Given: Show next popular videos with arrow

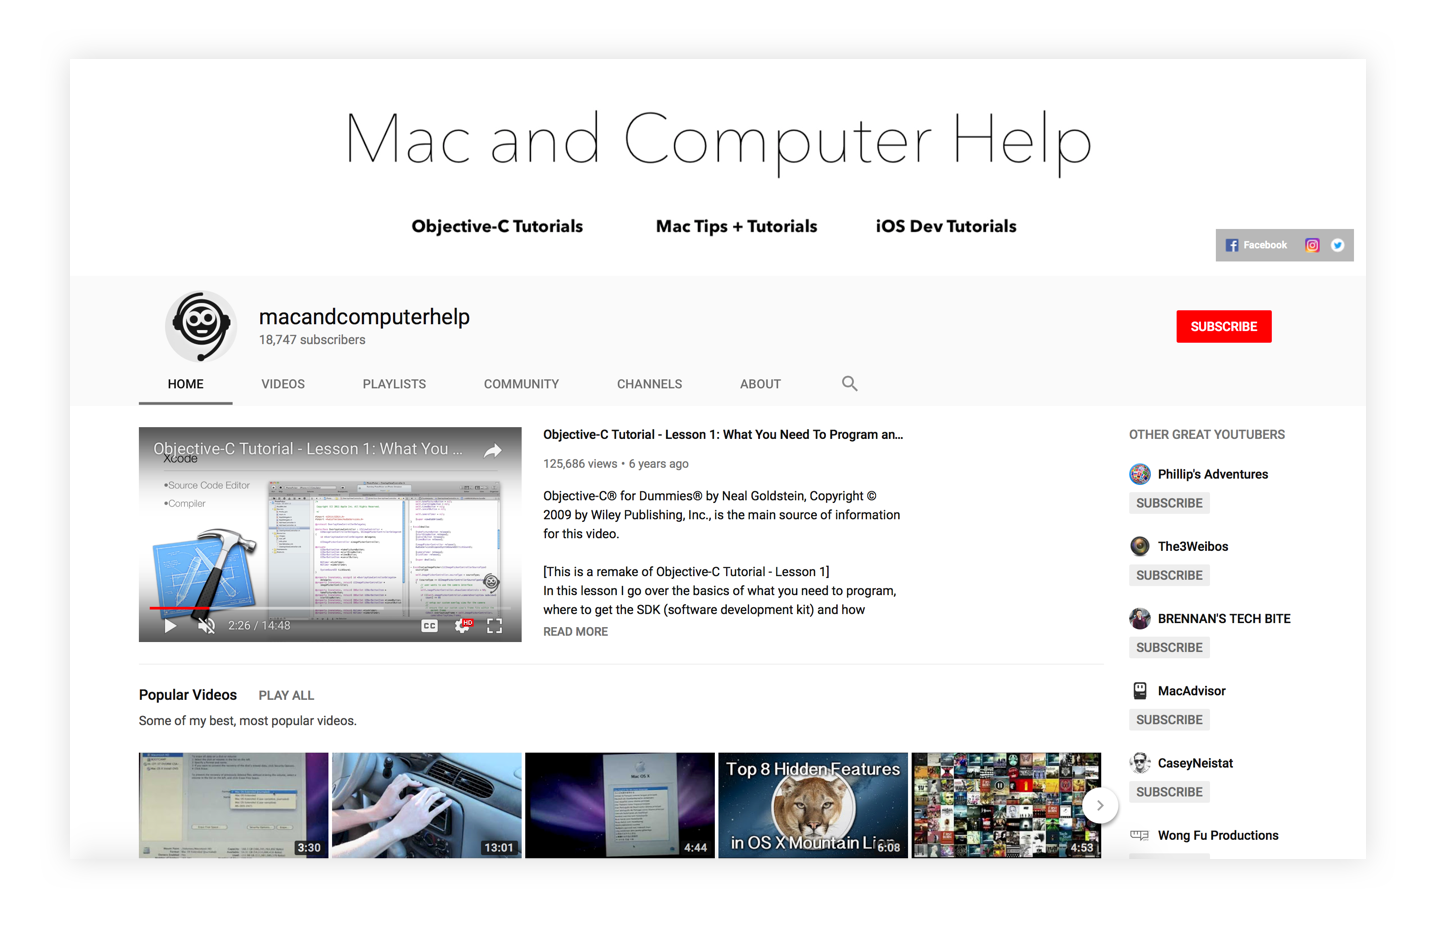Looking at the screenshot, I should click(x=1099, y=805).
